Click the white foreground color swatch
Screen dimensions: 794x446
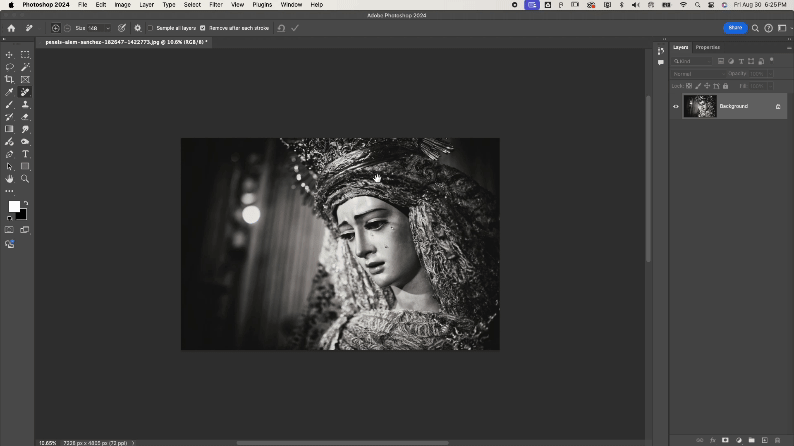[x=14, y=206]
